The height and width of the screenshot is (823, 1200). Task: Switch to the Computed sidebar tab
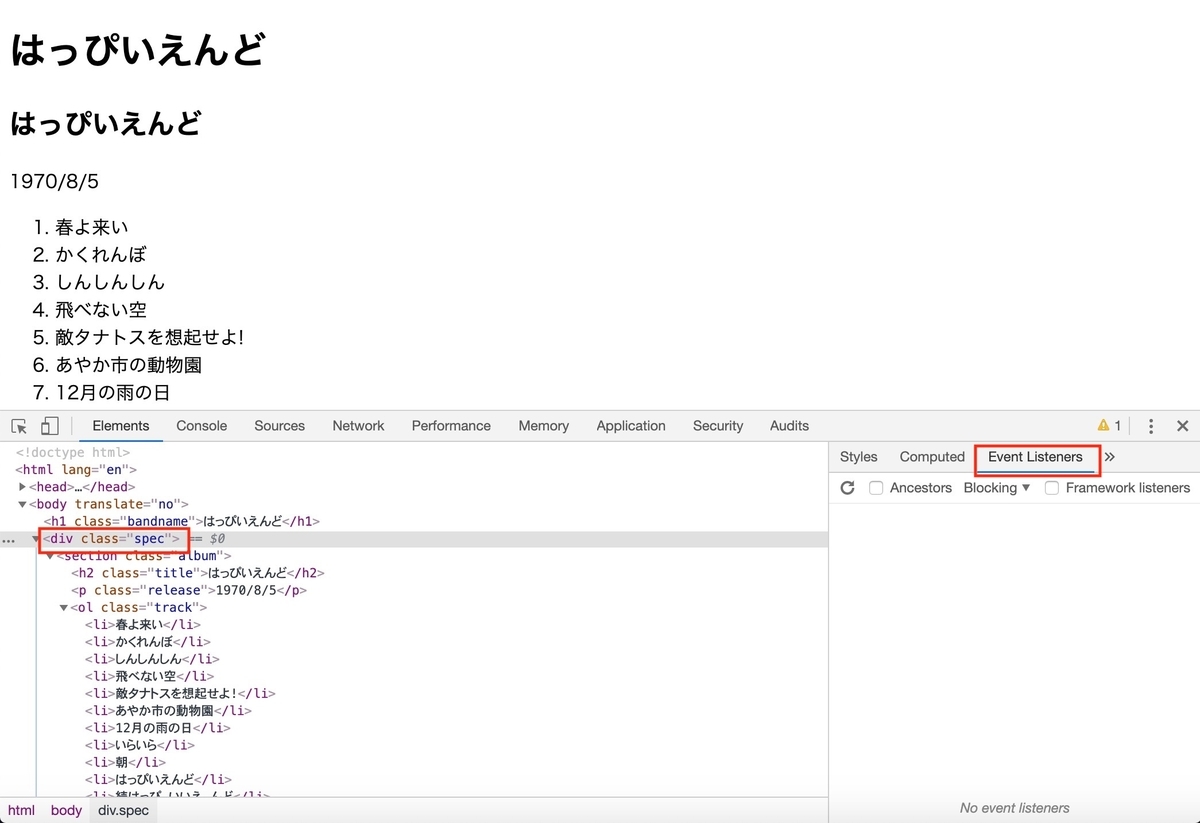(x=932, y=457)
